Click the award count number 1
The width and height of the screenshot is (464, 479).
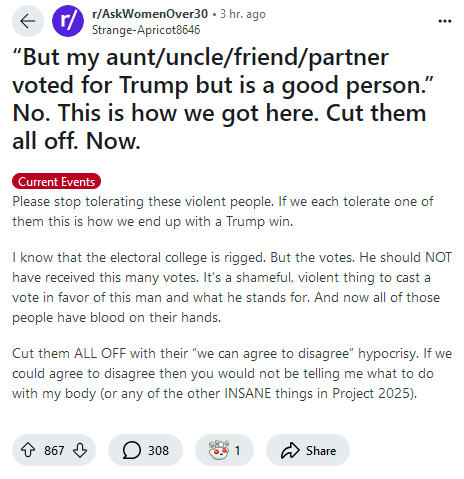pos(237,451)
